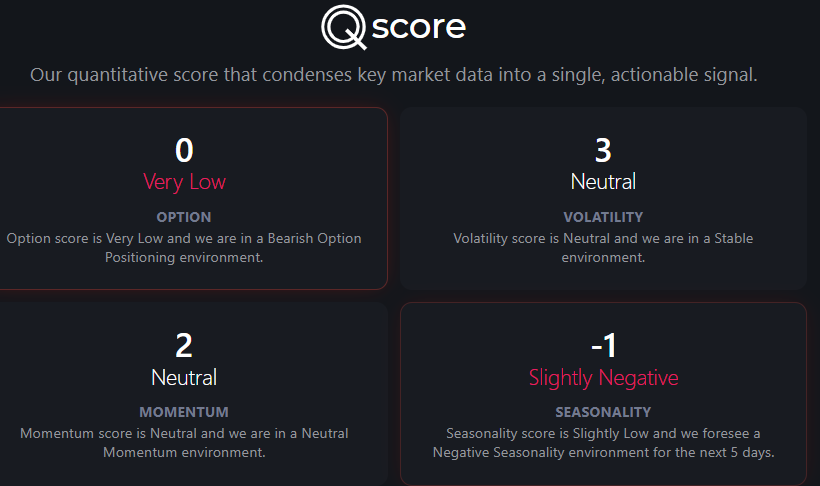Click the Momentum score value 2

(x=184, y=346)
